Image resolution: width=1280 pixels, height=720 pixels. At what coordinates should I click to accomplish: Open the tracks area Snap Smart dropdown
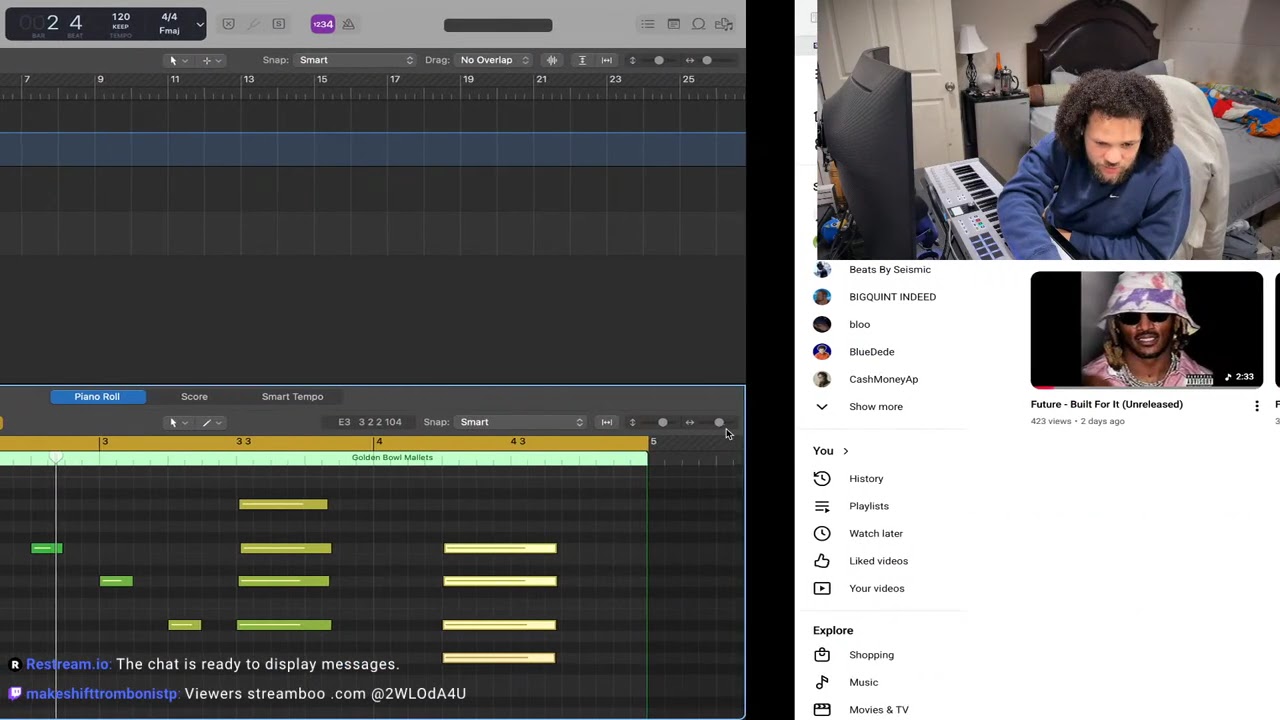[355, 60]
